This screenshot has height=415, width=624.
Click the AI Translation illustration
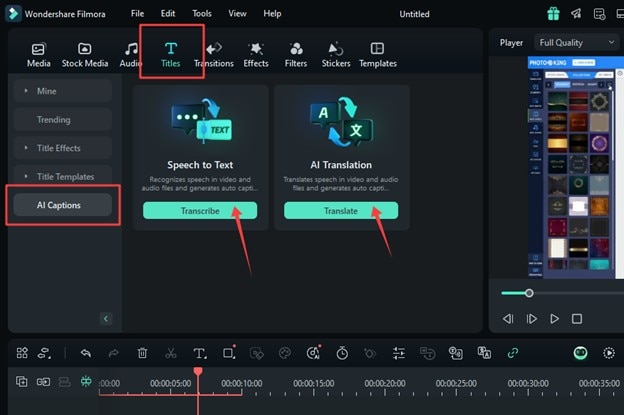pyautogui.click(x=341, y=122)
